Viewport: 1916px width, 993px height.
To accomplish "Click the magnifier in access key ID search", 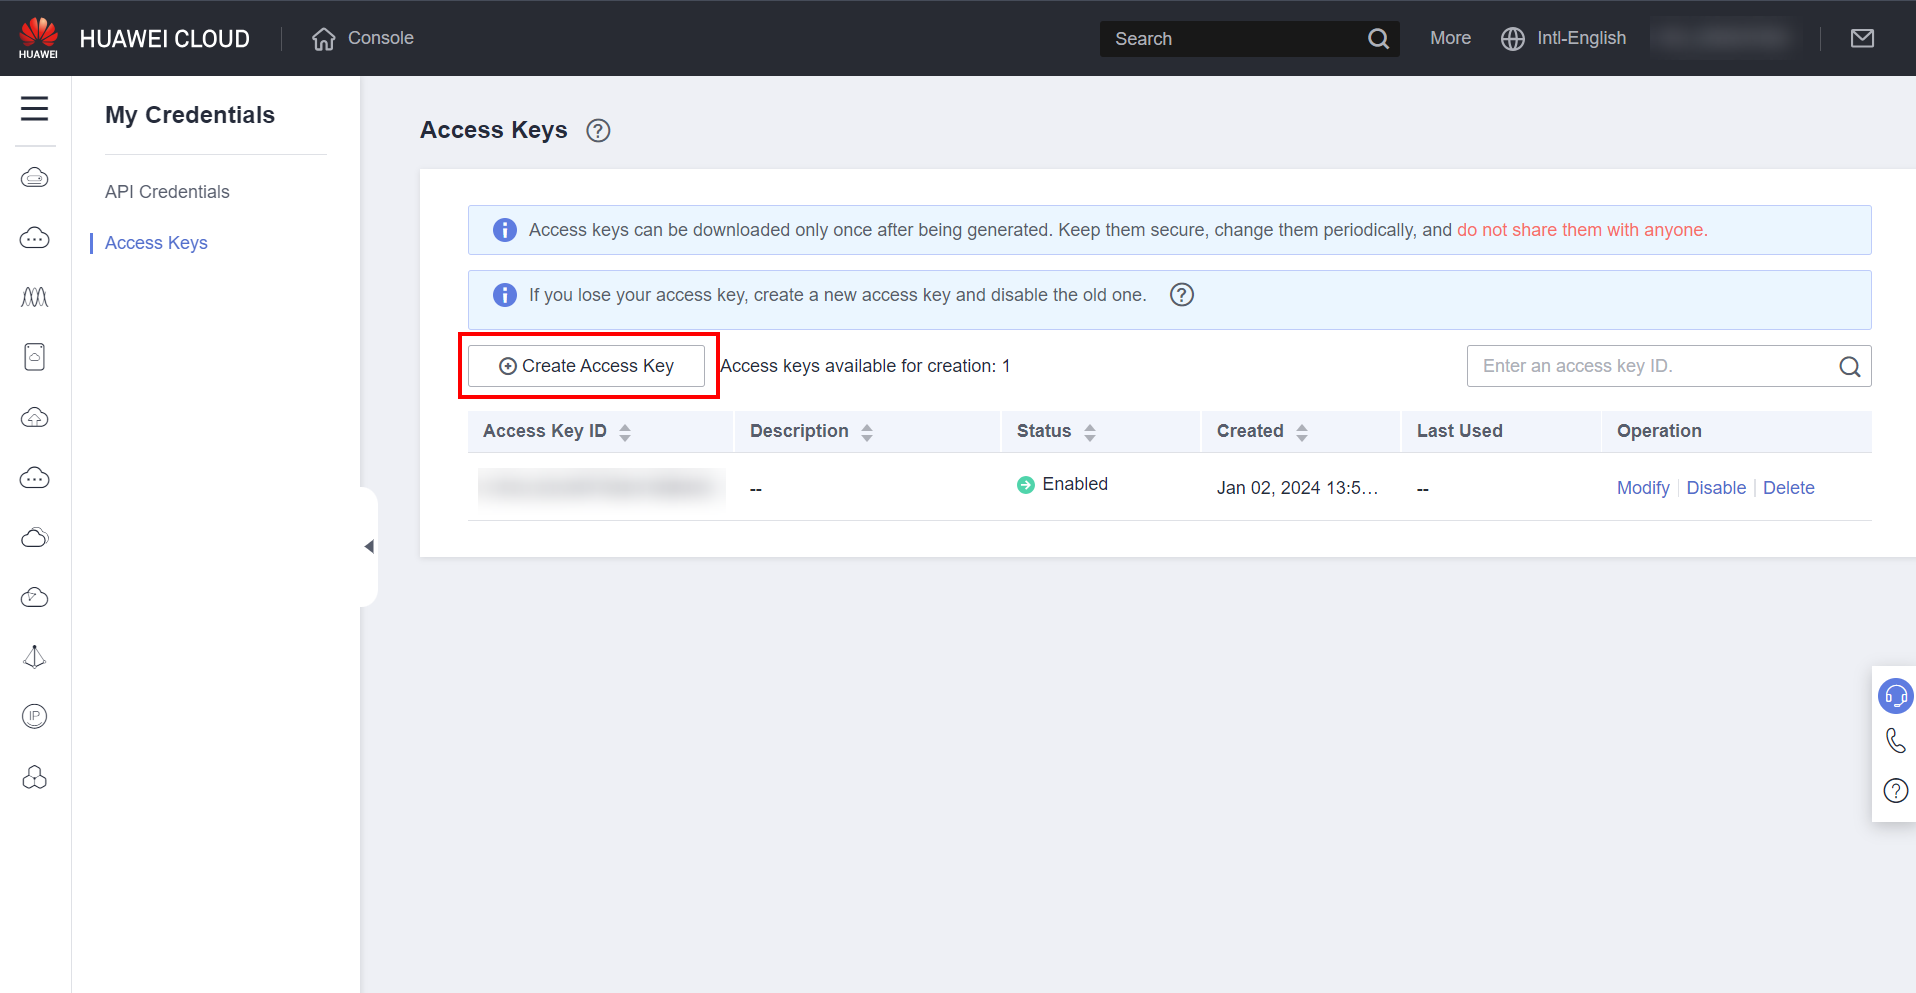I will [1849, 367].
